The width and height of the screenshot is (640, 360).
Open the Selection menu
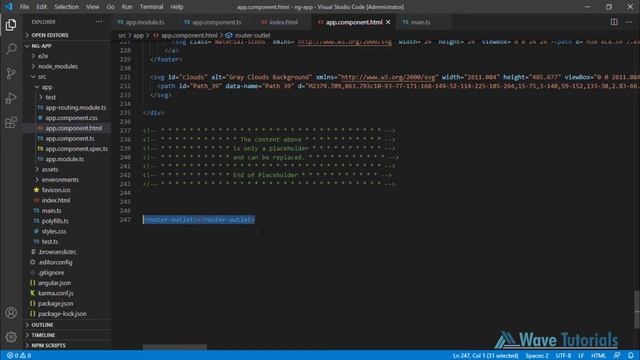click(66, 7)
